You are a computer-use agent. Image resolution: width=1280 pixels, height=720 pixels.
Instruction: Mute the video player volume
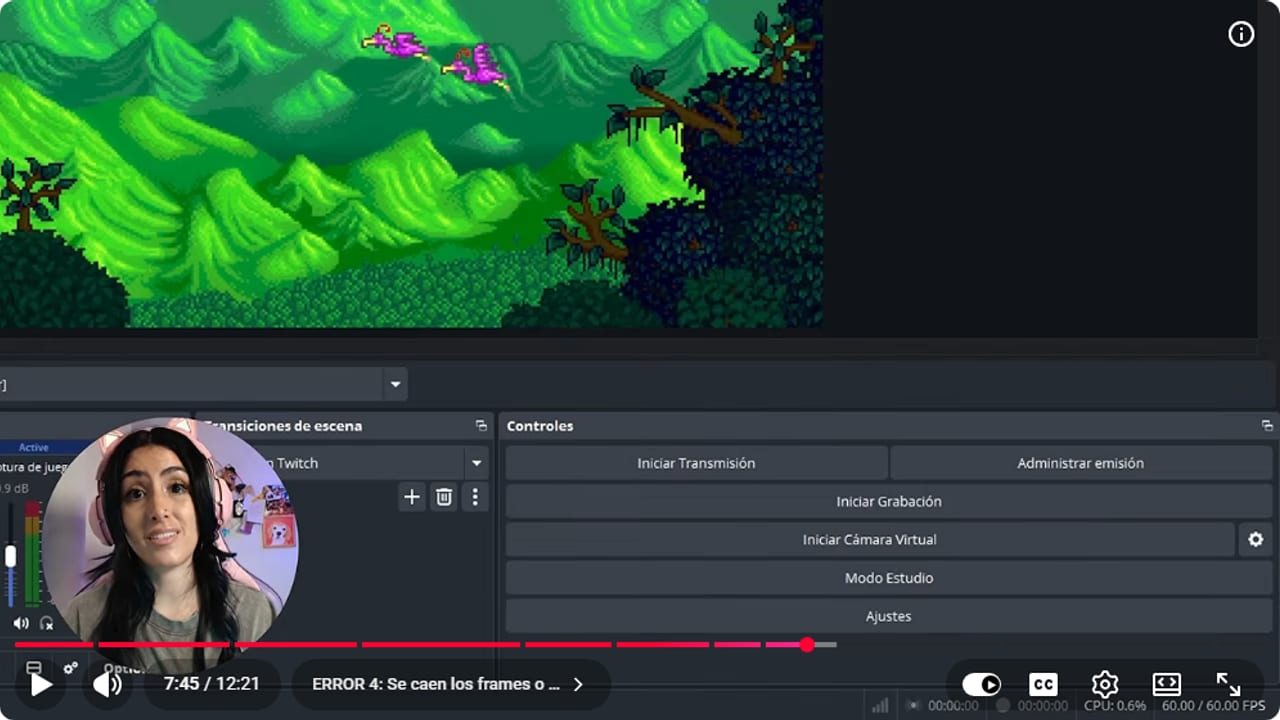[x=107, y=684]
